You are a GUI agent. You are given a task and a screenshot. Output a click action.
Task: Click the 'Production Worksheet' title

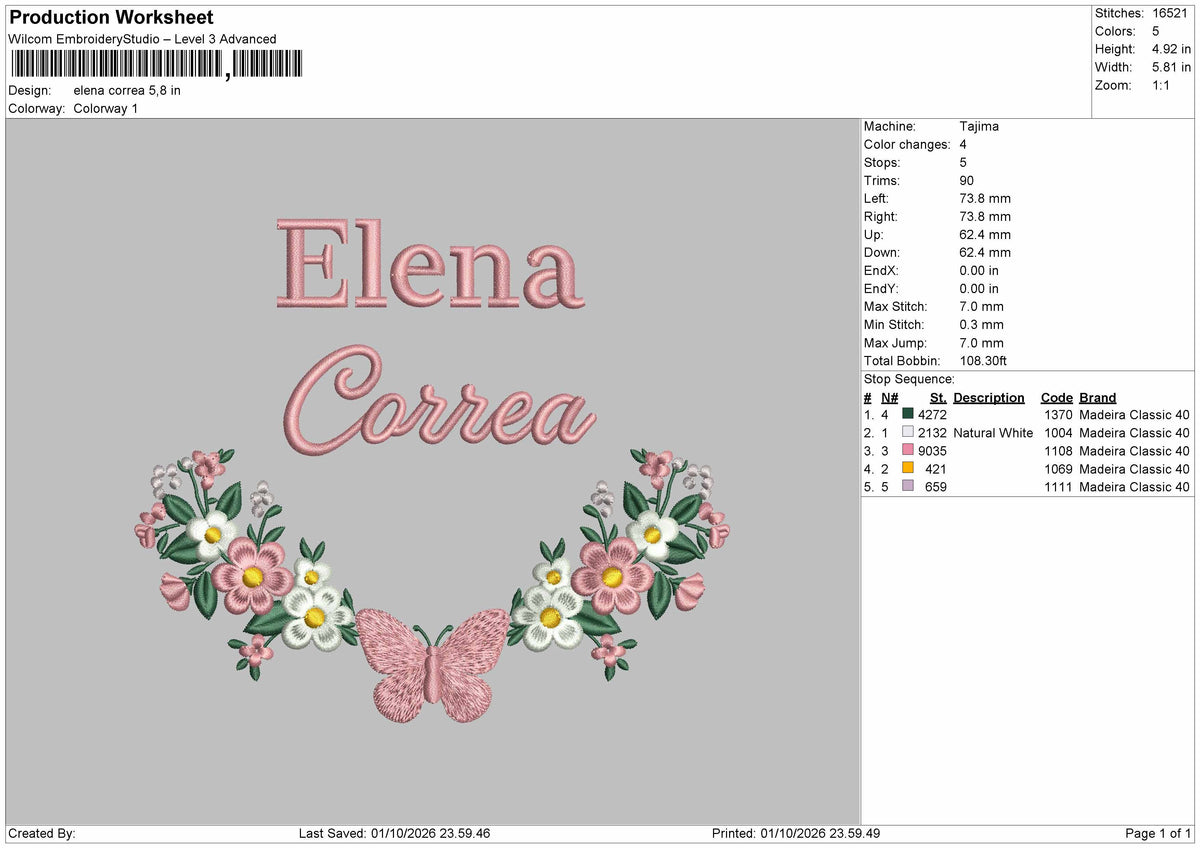click(x=111, y=18)
